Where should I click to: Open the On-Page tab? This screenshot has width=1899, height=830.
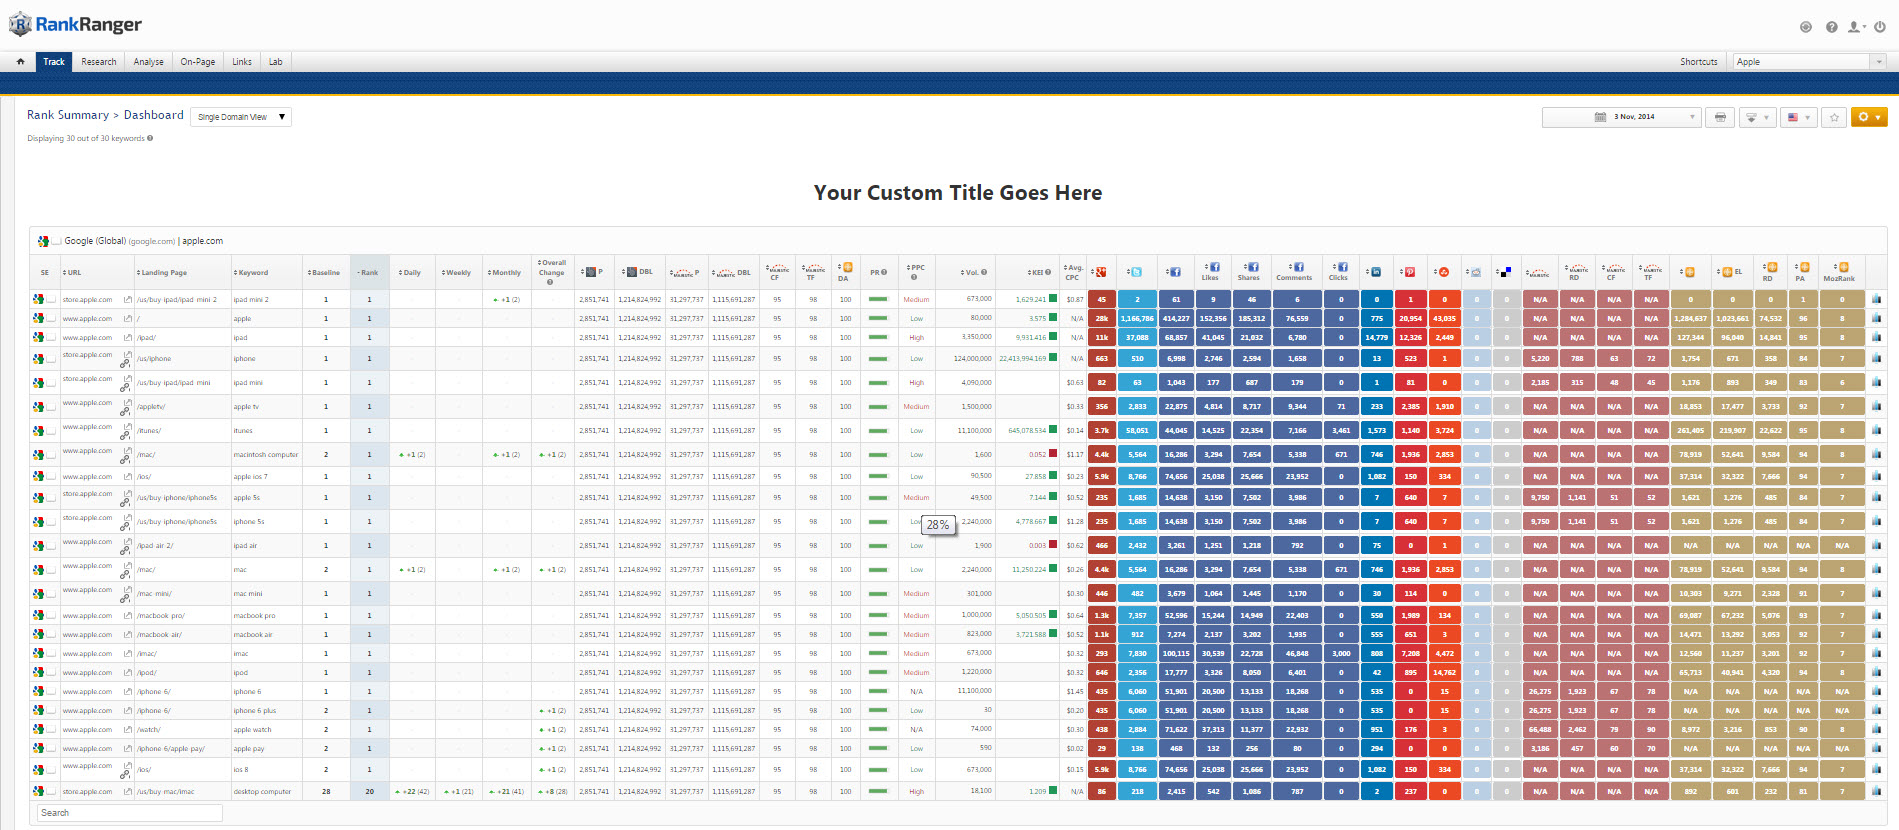pos(197,62)
